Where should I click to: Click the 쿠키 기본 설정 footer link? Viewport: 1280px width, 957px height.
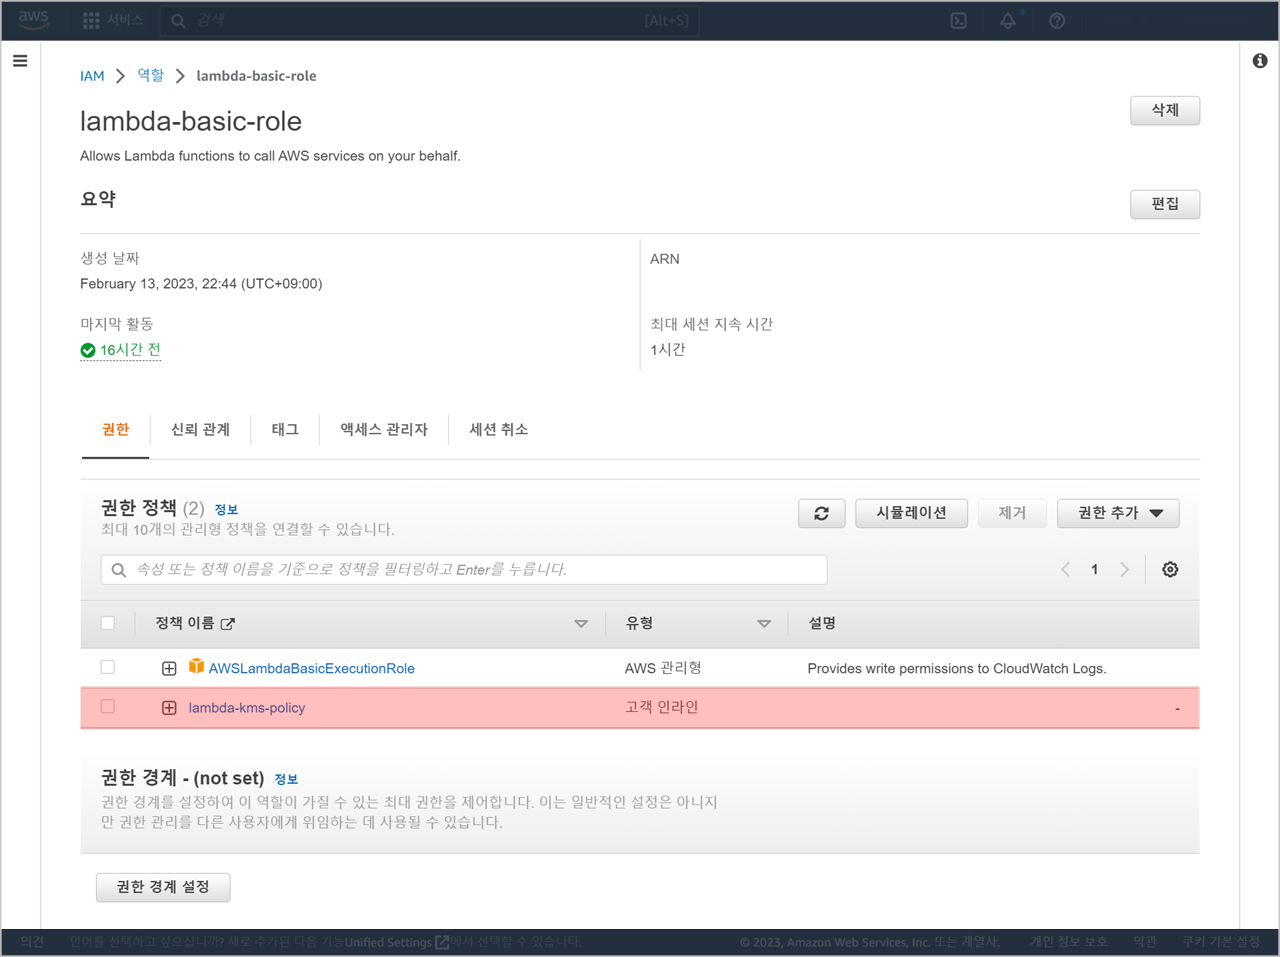pyautogui.click(x=1221, y=942)
